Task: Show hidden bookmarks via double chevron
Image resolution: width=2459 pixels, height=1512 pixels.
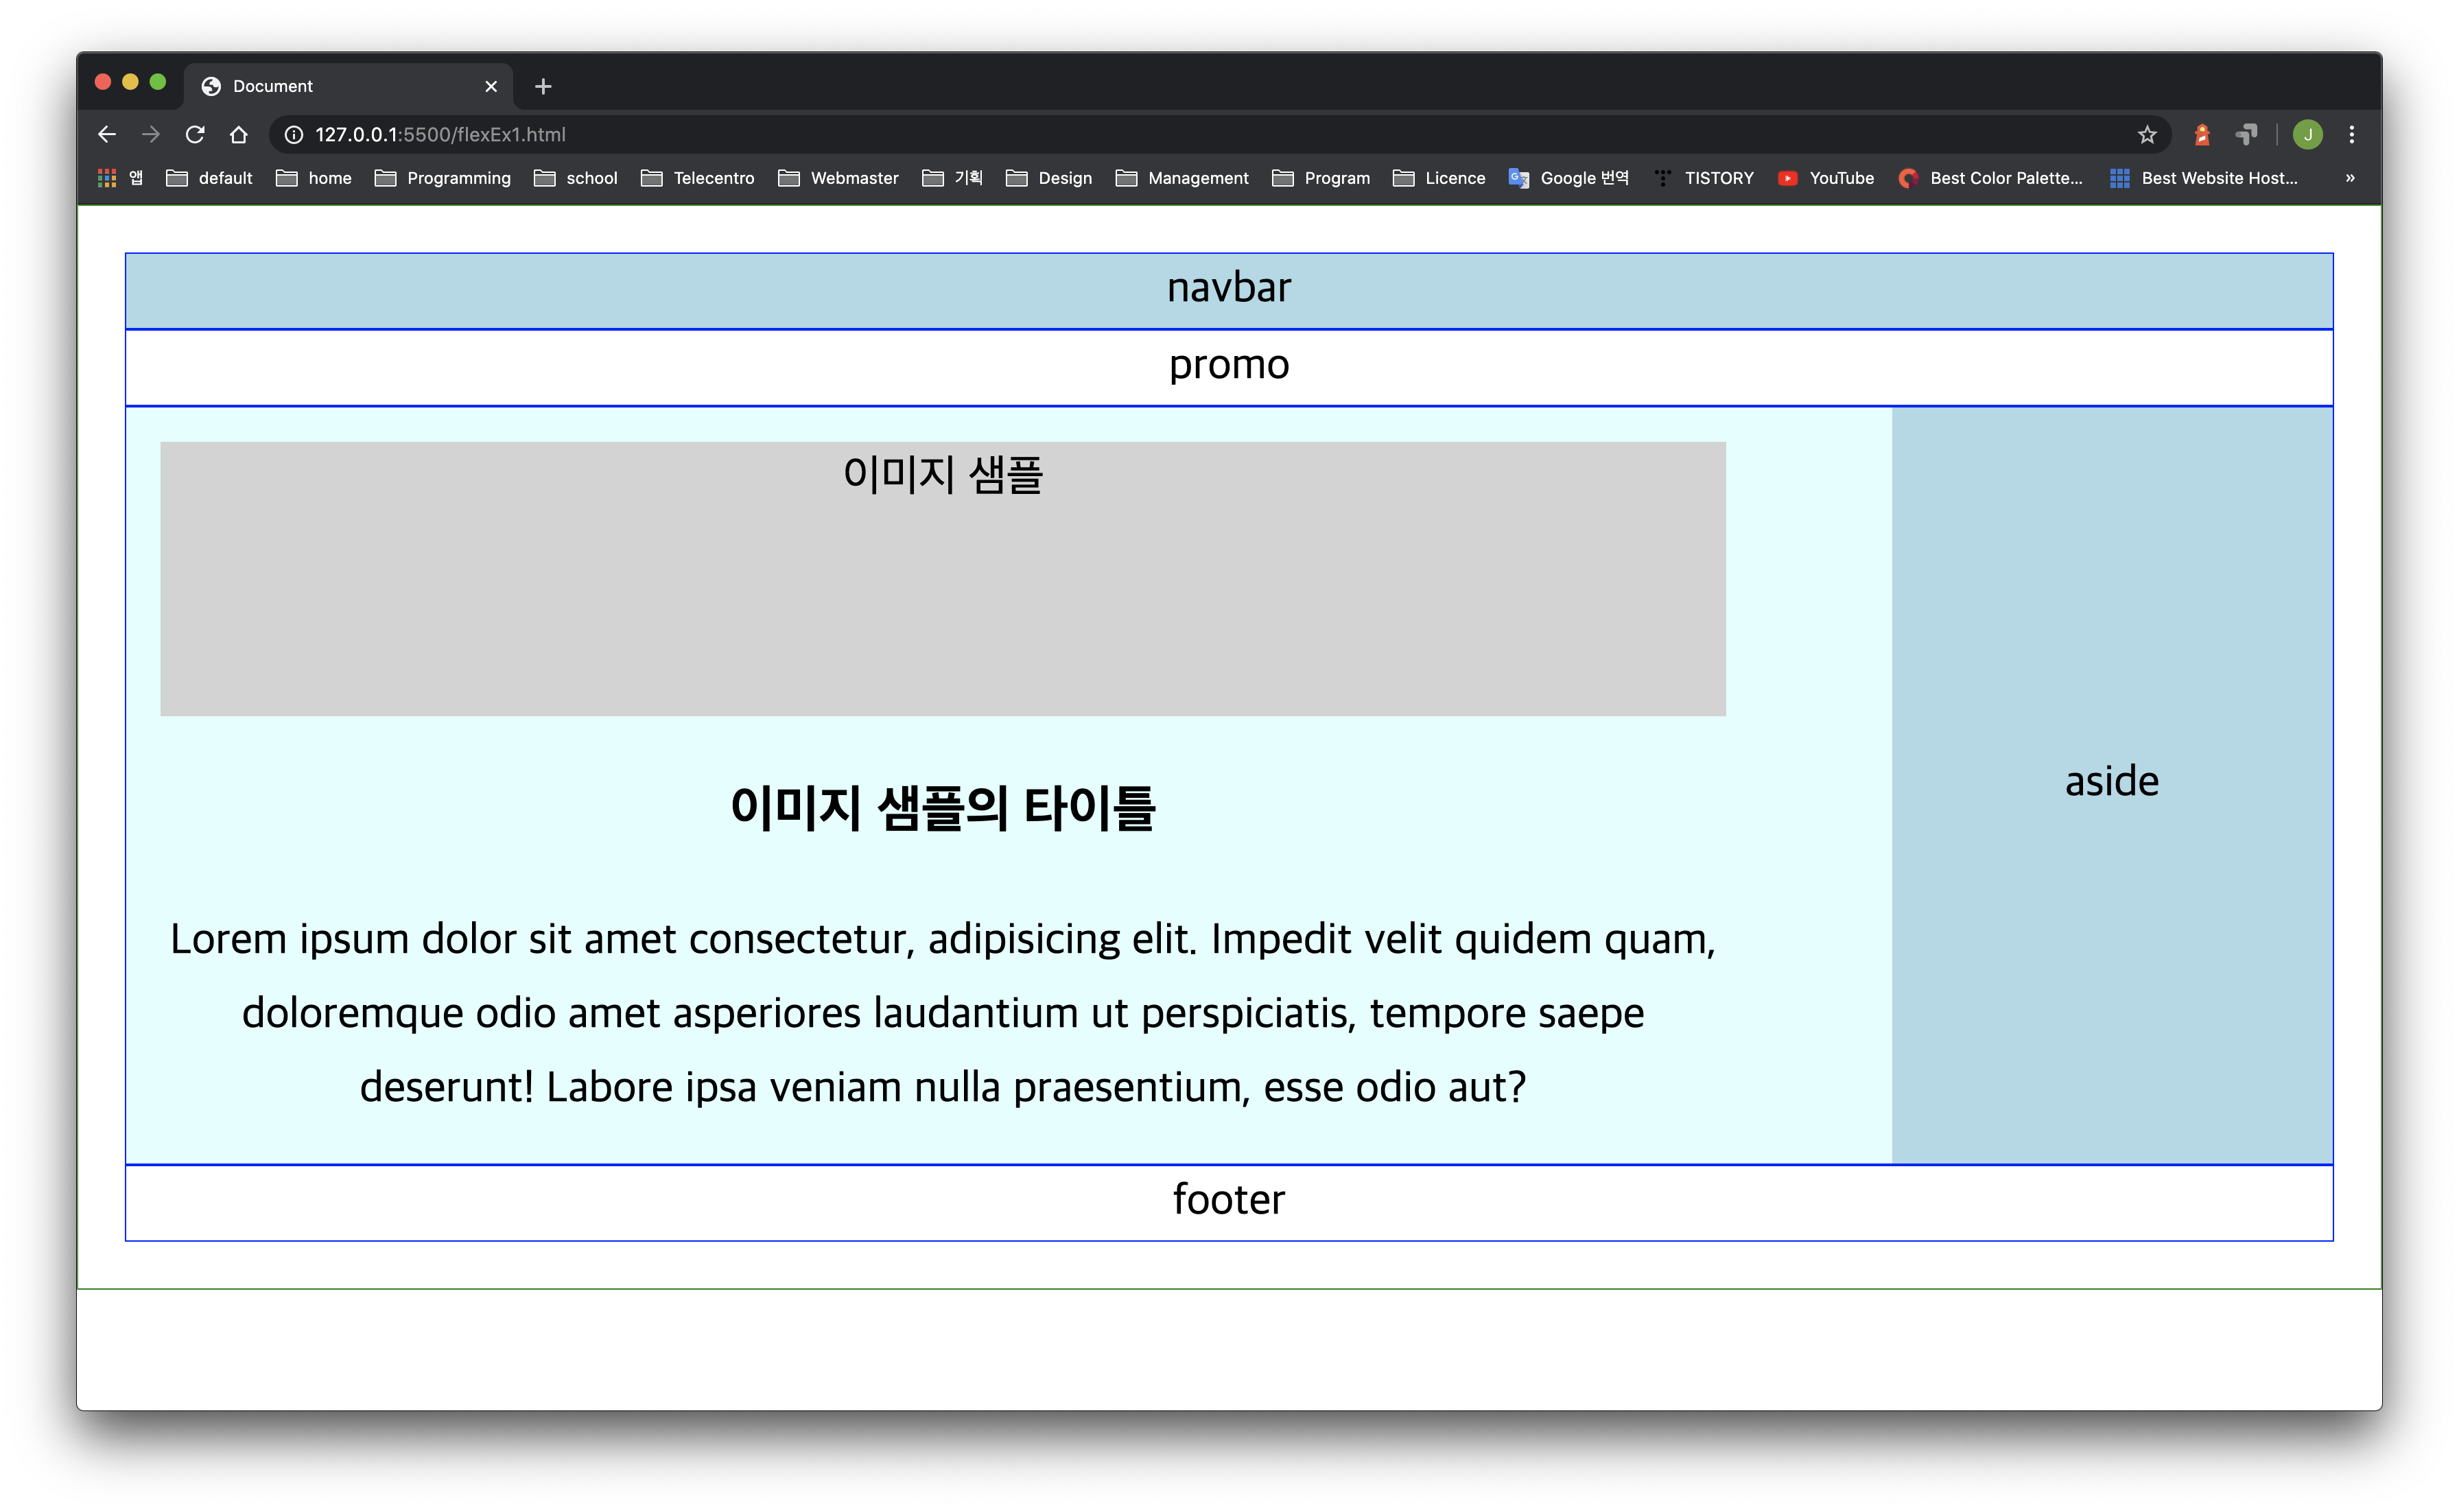Action: (2350, 178)
